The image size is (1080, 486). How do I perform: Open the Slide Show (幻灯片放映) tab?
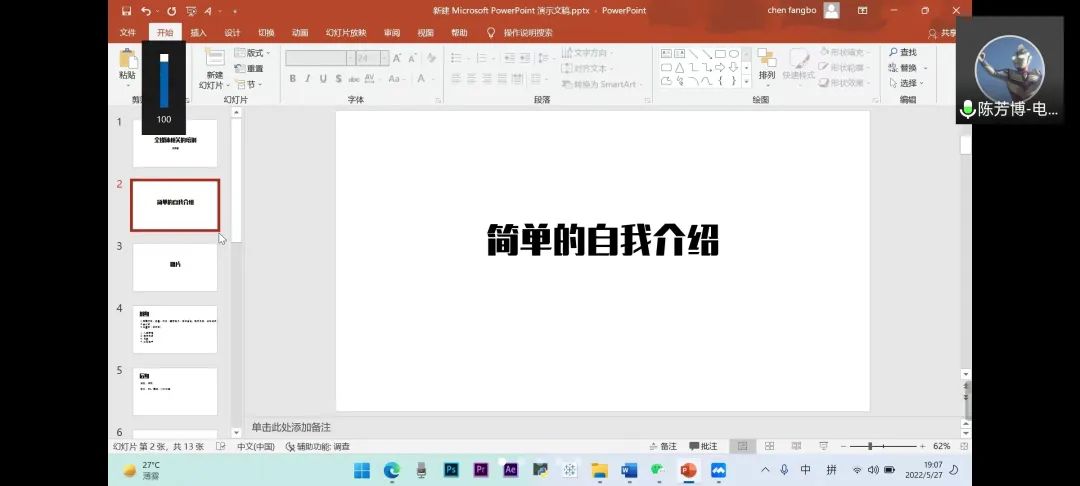(x=345, y=33)
